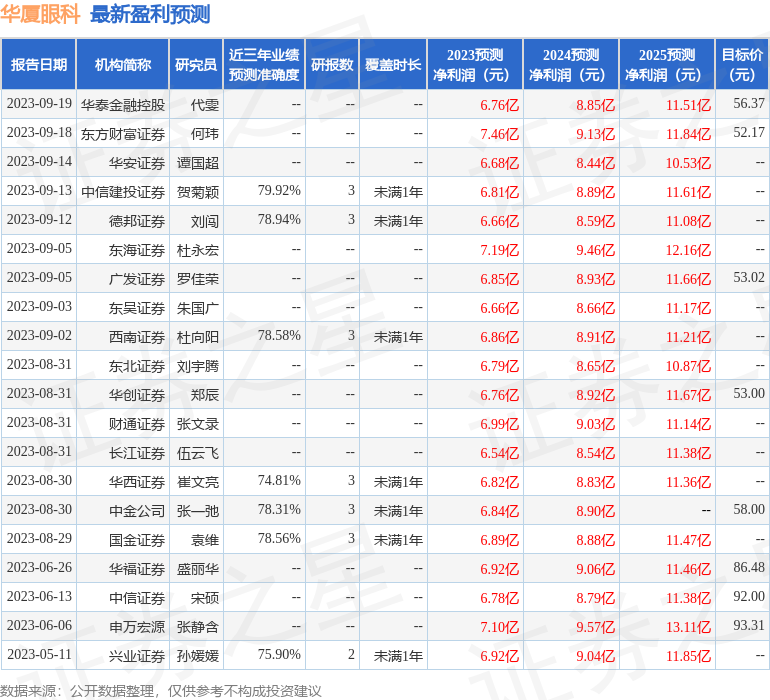Select the 机构简称 column header
This screenshot has height=700, width=770.
pos(123,65)
